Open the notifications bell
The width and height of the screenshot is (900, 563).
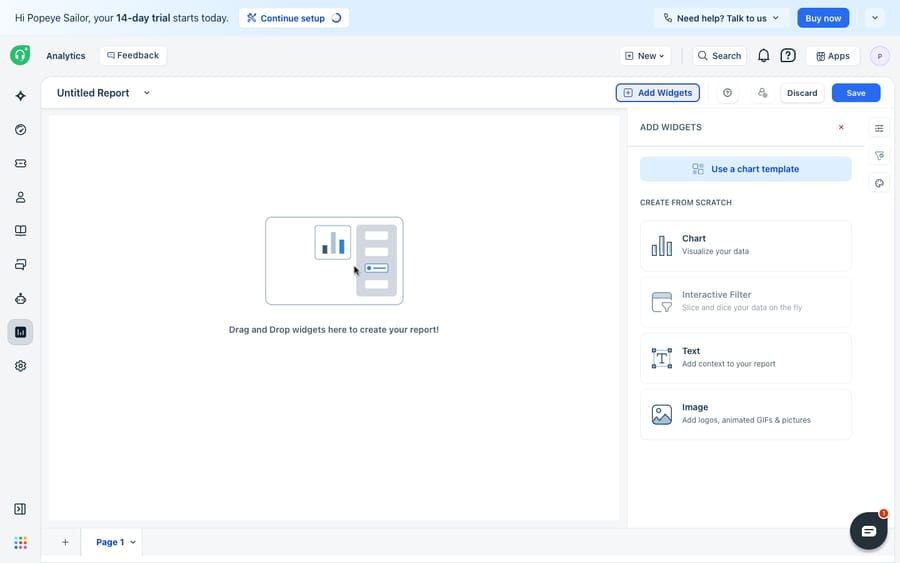click(763, 56)
